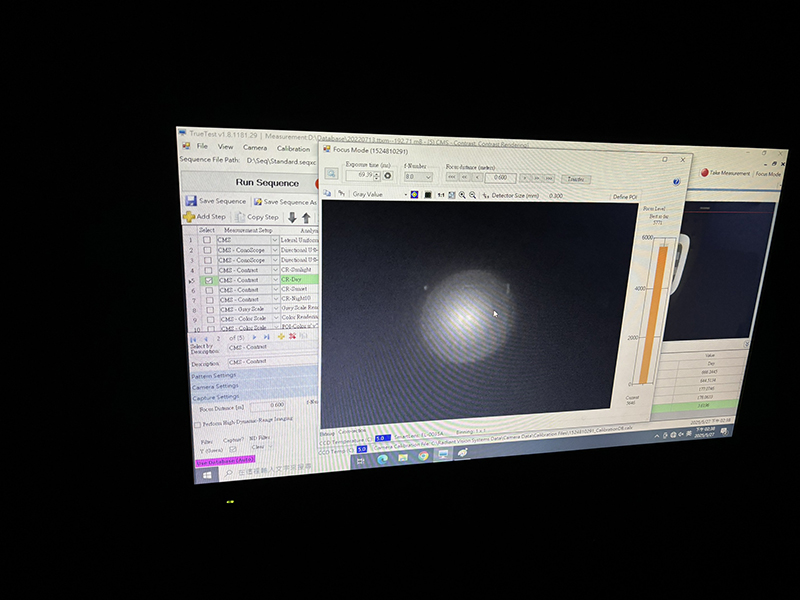Click the zoom in magnifier icon
This screenshot has width=800, height=600.
[x=462, y=195]
